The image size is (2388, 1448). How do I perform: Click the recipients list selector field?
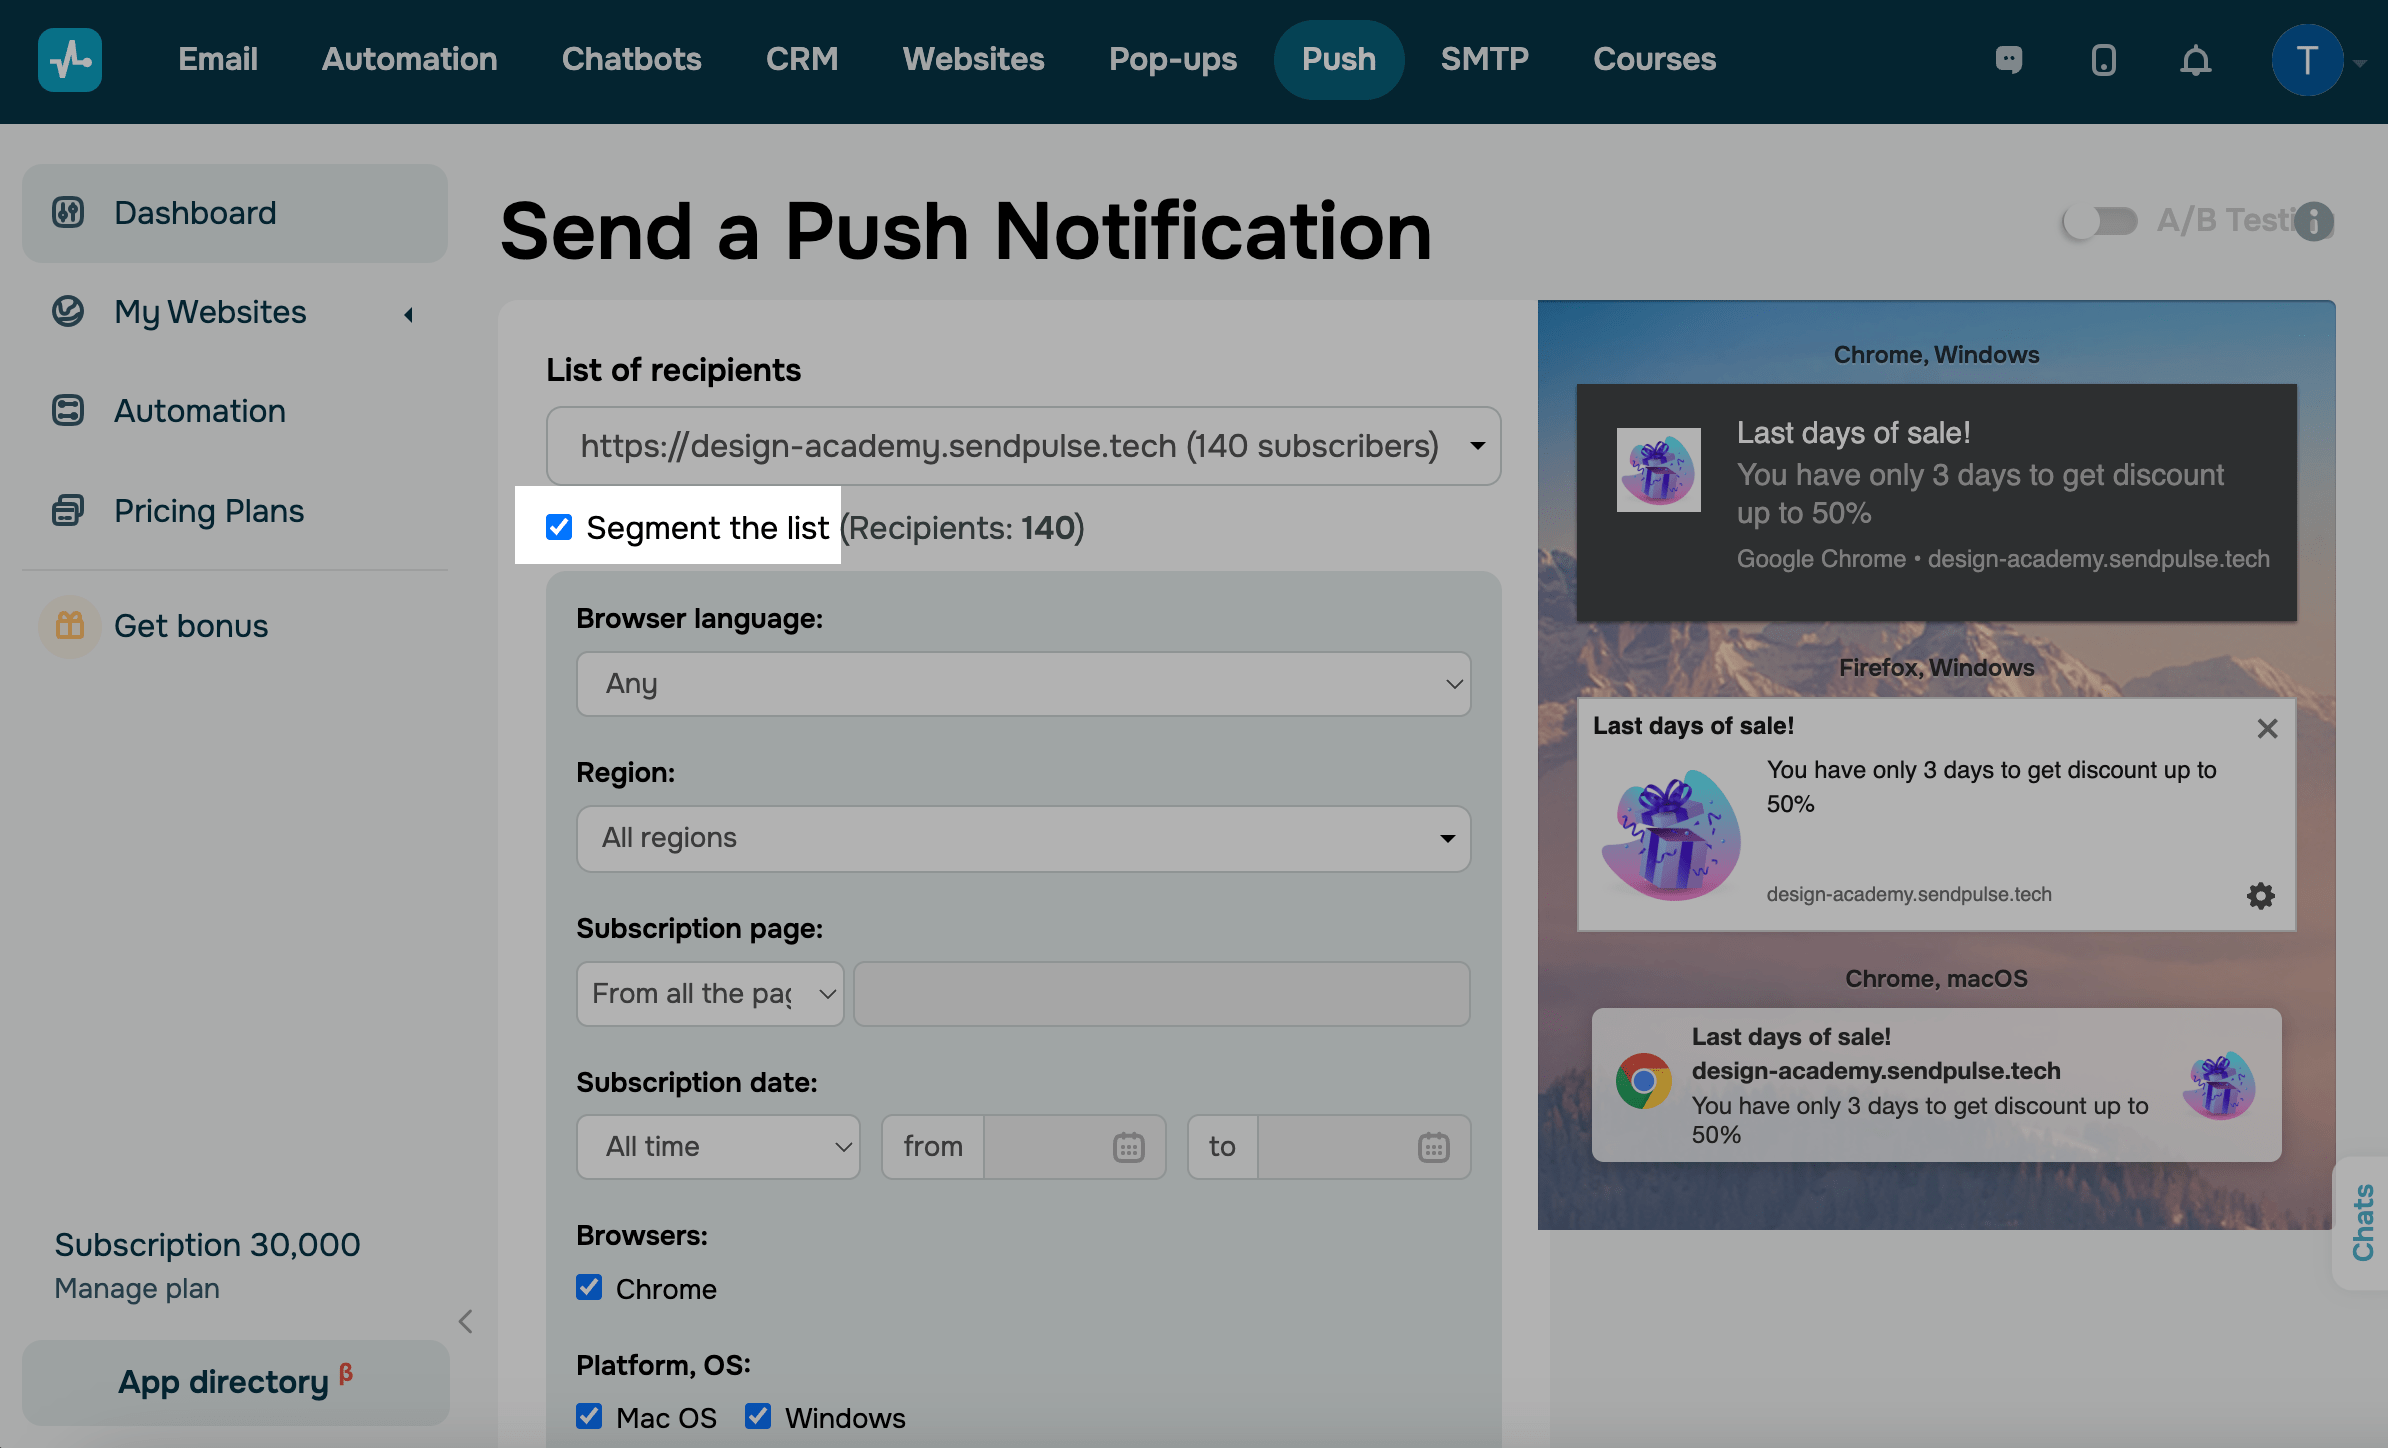coord(1020,445)
